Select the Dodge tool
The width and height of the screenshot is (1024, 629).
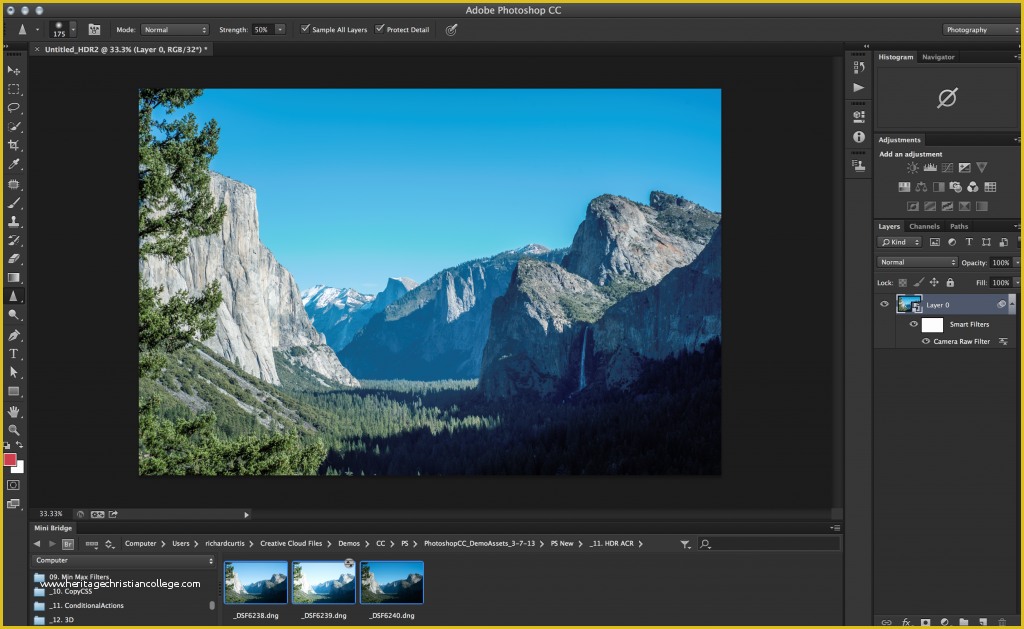coord(13,315)
